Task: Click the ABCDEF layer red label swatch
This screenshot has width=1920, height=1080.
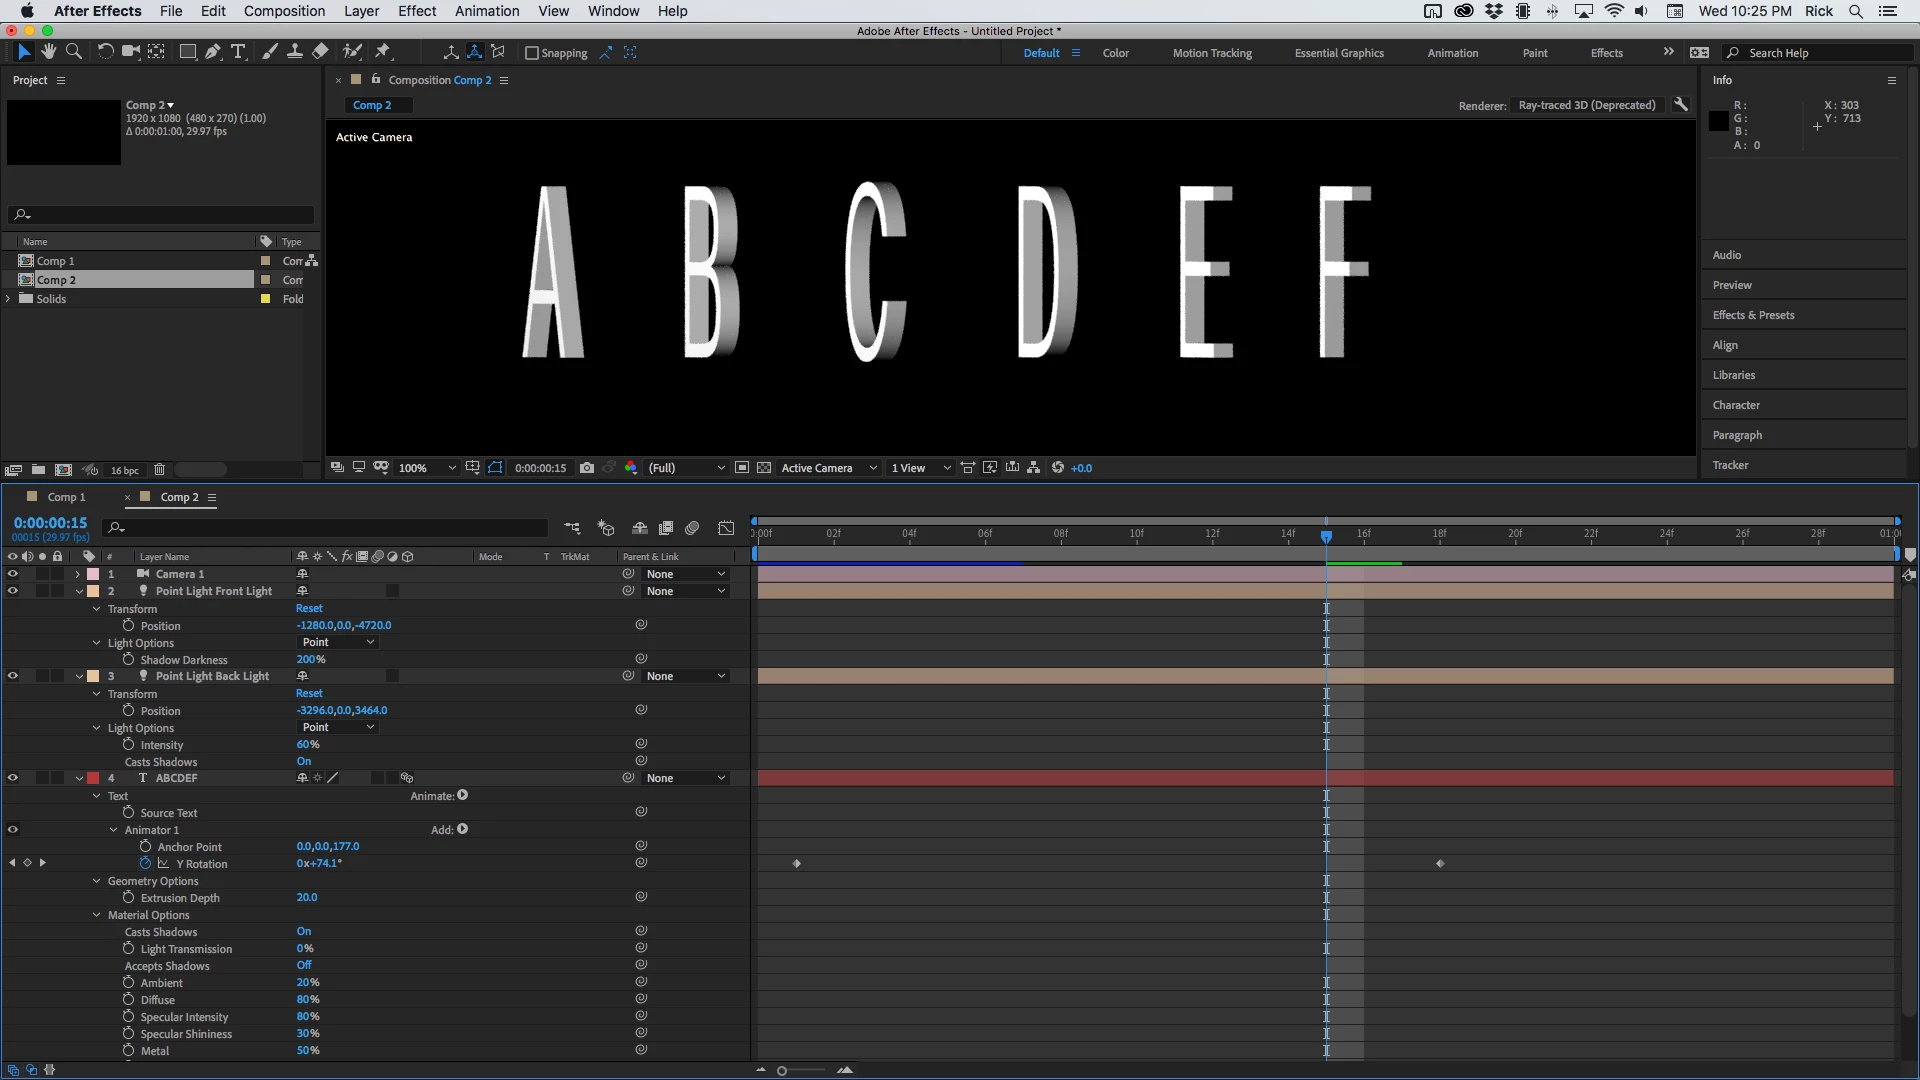Action: click(93, 778)
